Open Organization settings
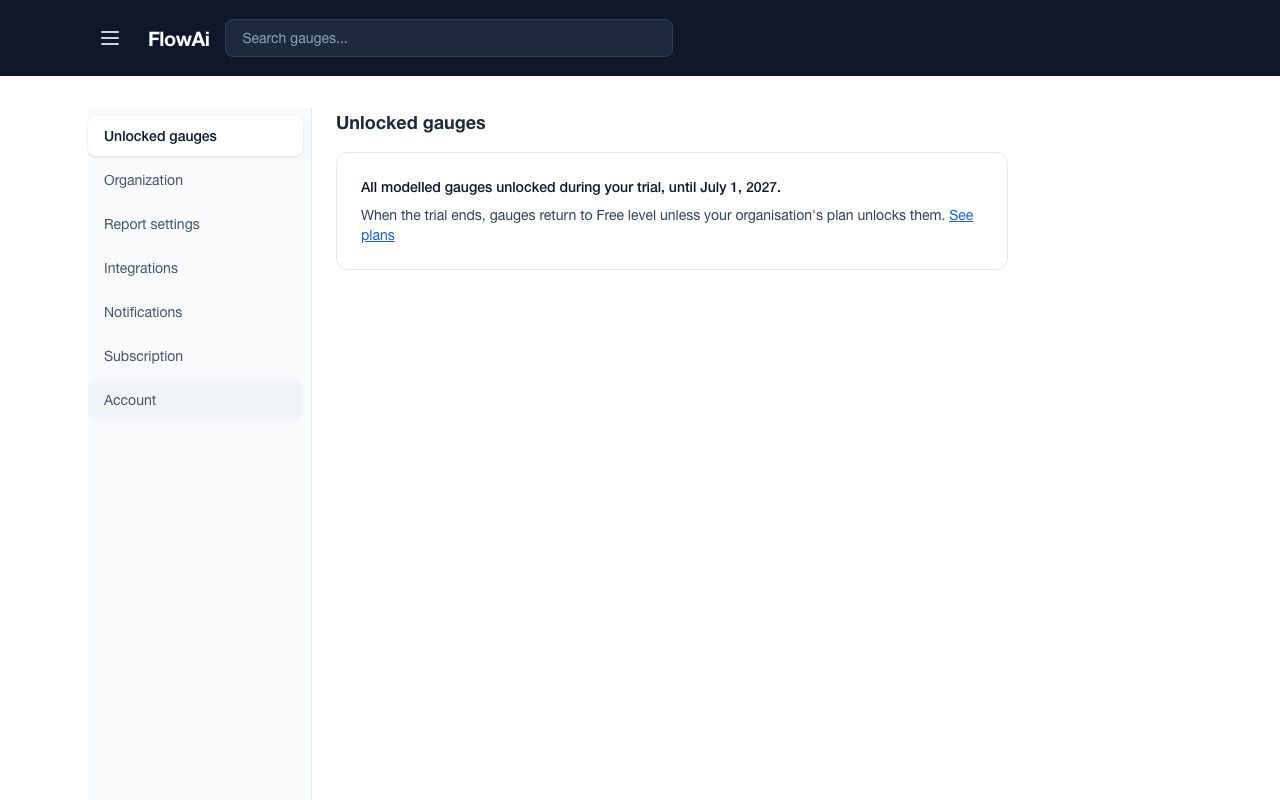The height and width of the screenshot is (800, 1280). coord(196,180)
